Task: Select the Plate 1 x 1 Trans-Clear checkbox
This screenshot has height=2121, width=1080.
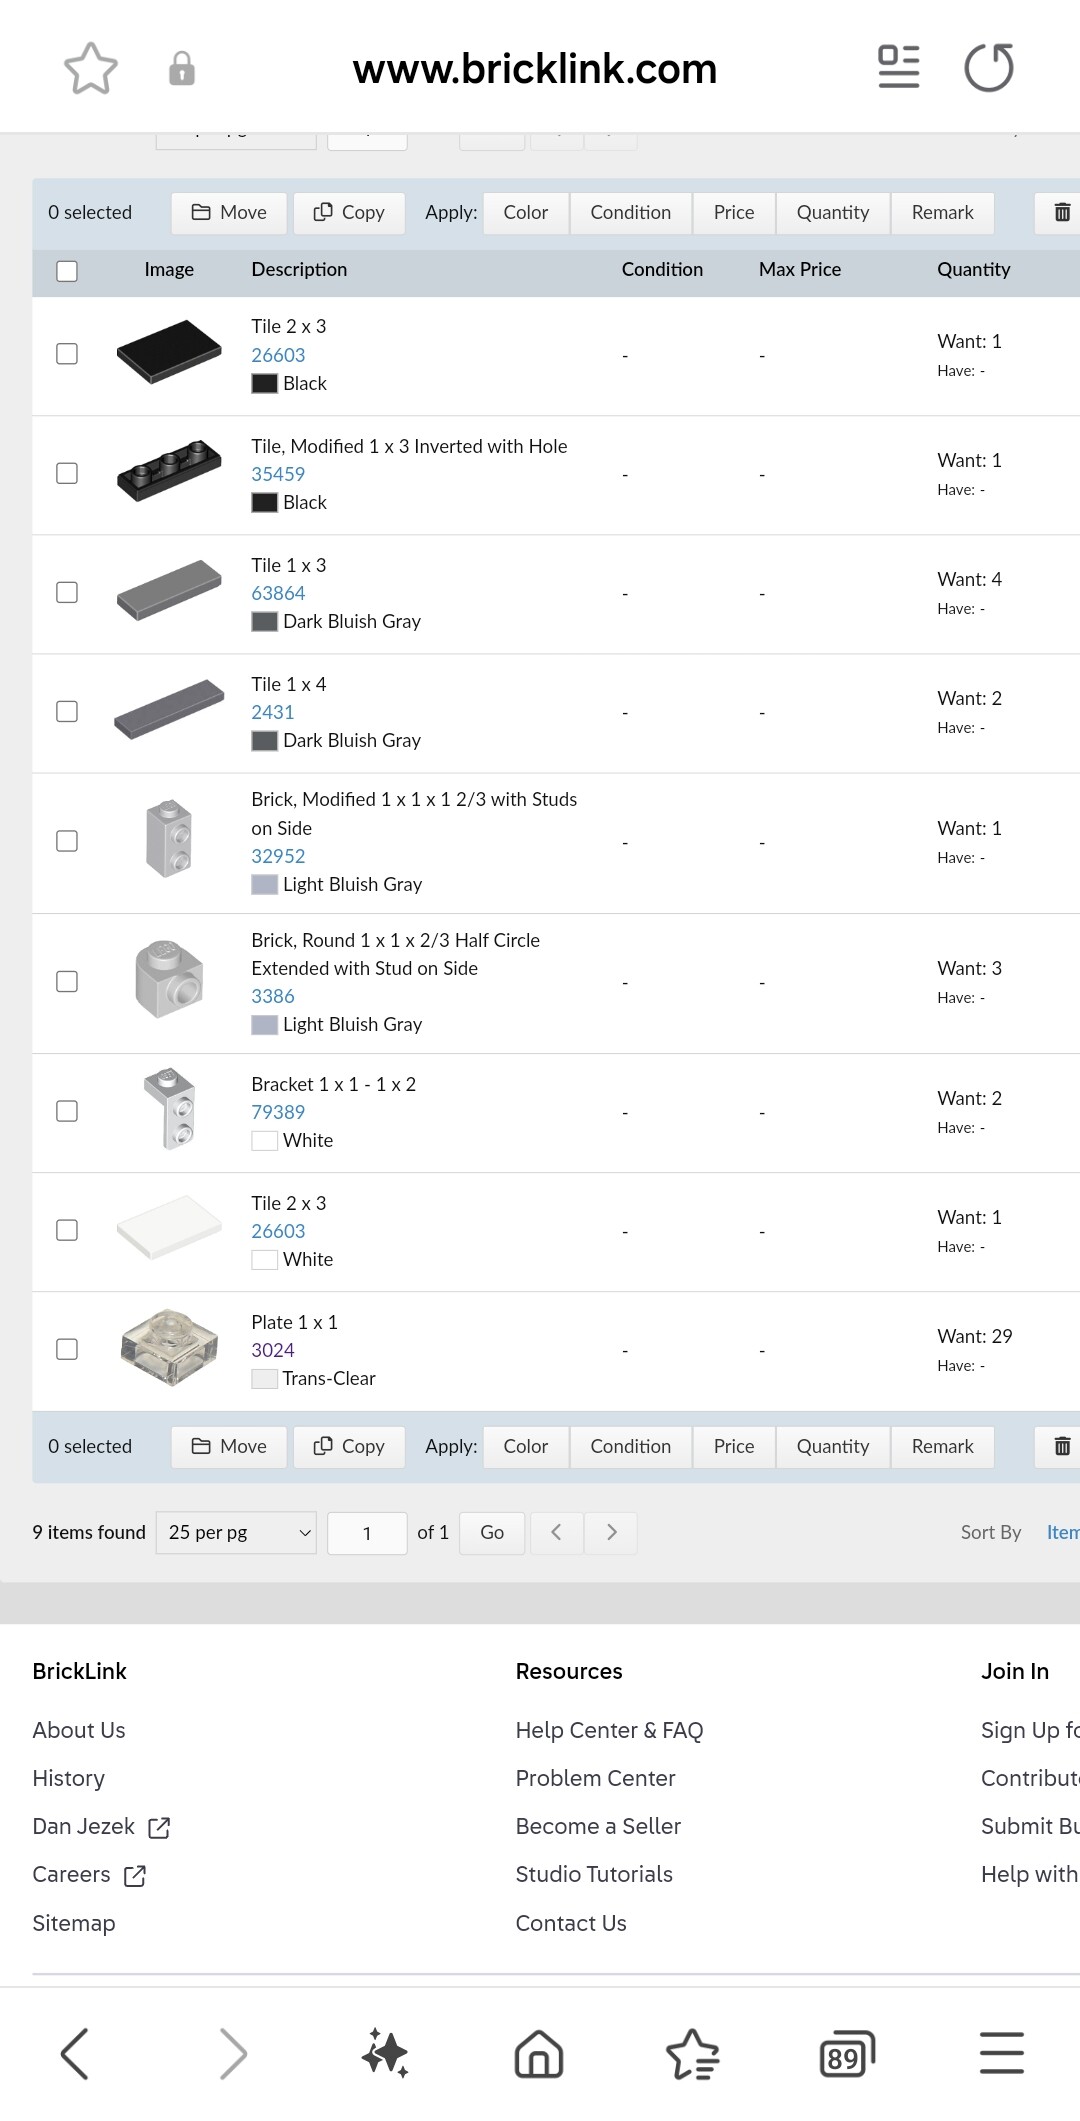Action: [x=67, y=1349]
